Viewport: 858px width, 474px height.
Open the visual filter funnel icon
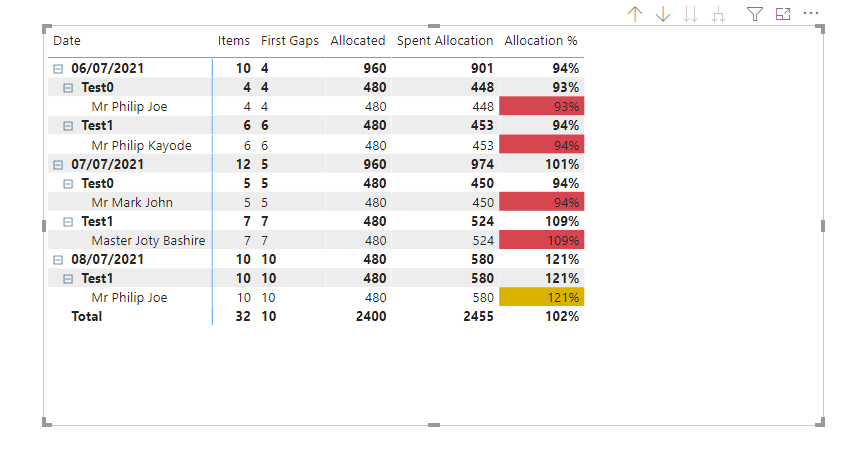click(755, 14)
